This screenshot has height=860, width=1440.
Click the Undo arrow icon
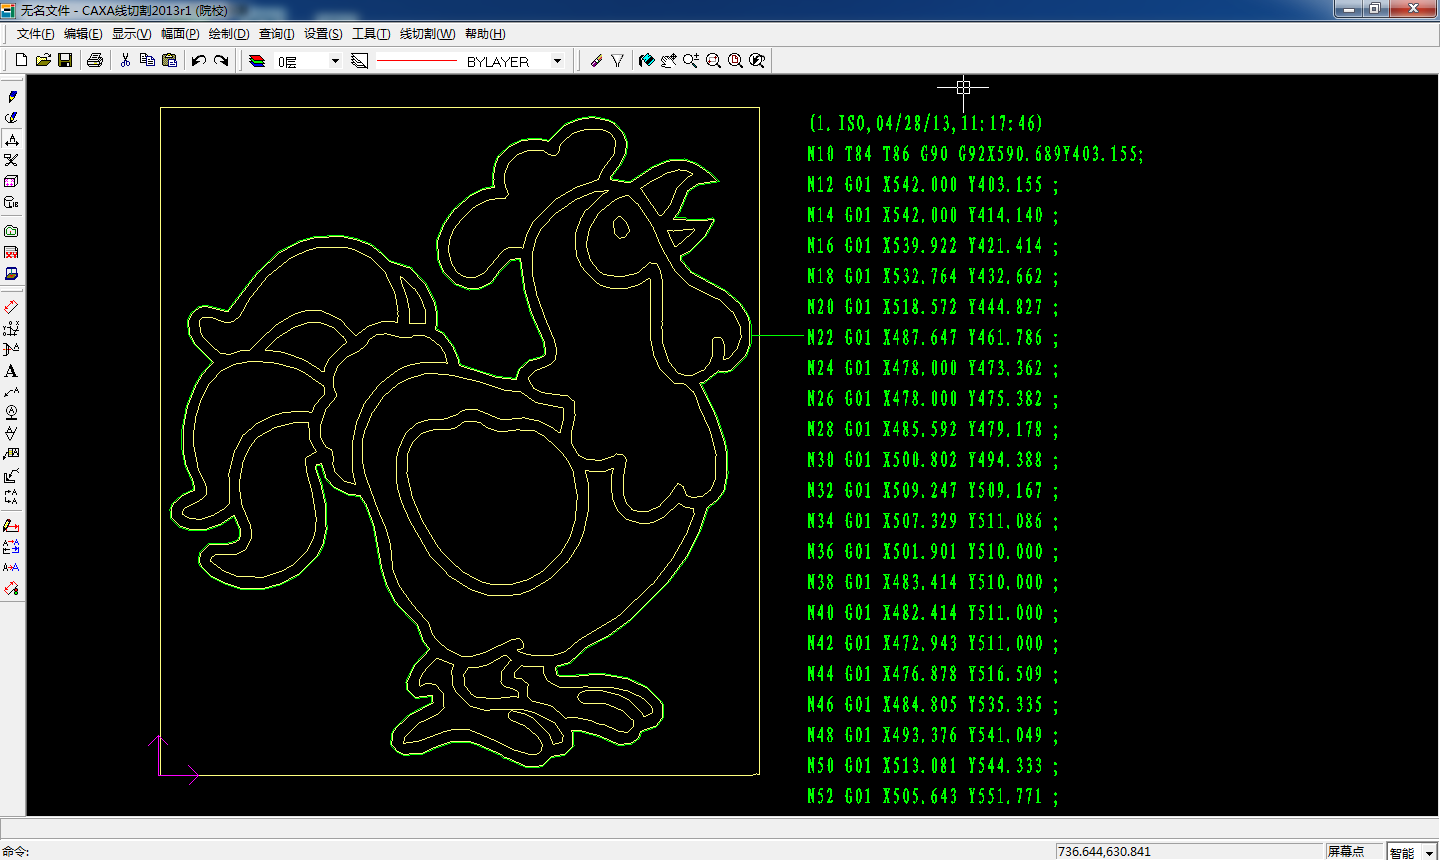click(199, 61)
